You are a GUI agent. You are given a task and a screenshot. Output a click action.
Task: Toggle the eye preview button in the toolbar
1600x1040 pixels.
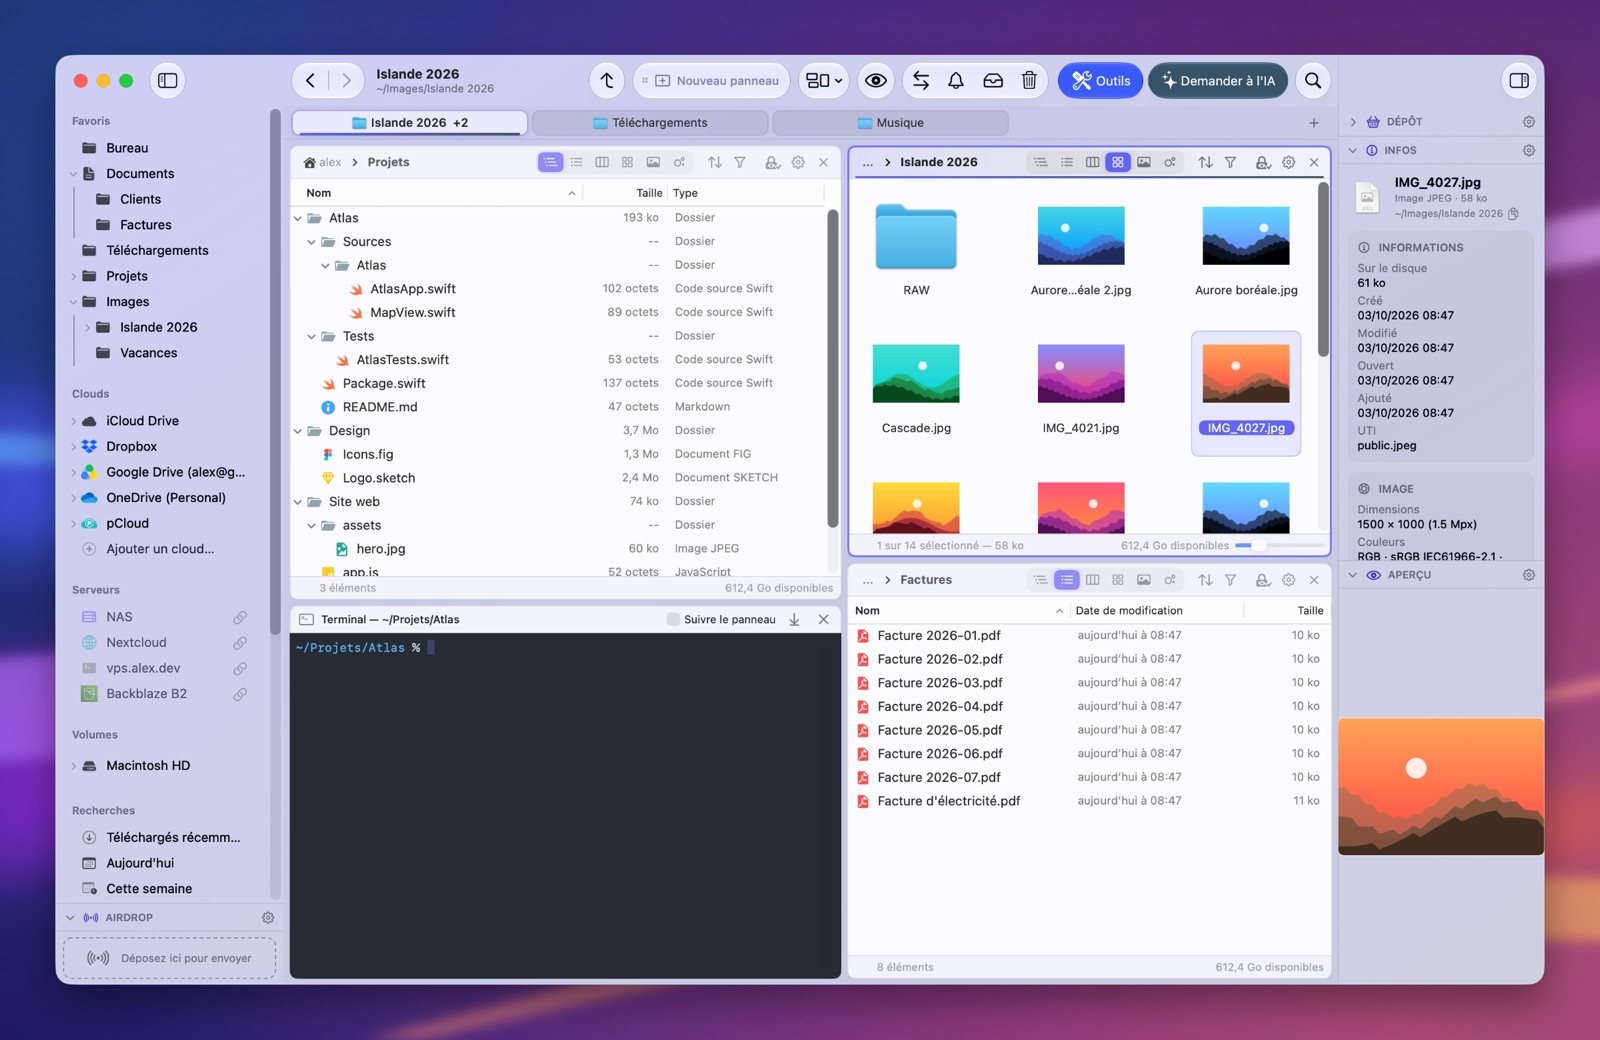point(876,81)
